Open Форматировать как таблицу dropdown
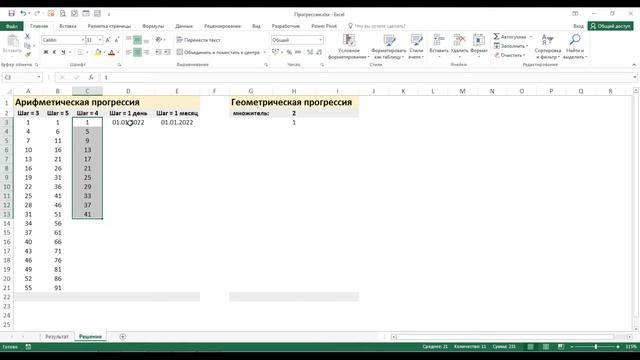This screenshot has width=640, height=360. pos(389,47)
